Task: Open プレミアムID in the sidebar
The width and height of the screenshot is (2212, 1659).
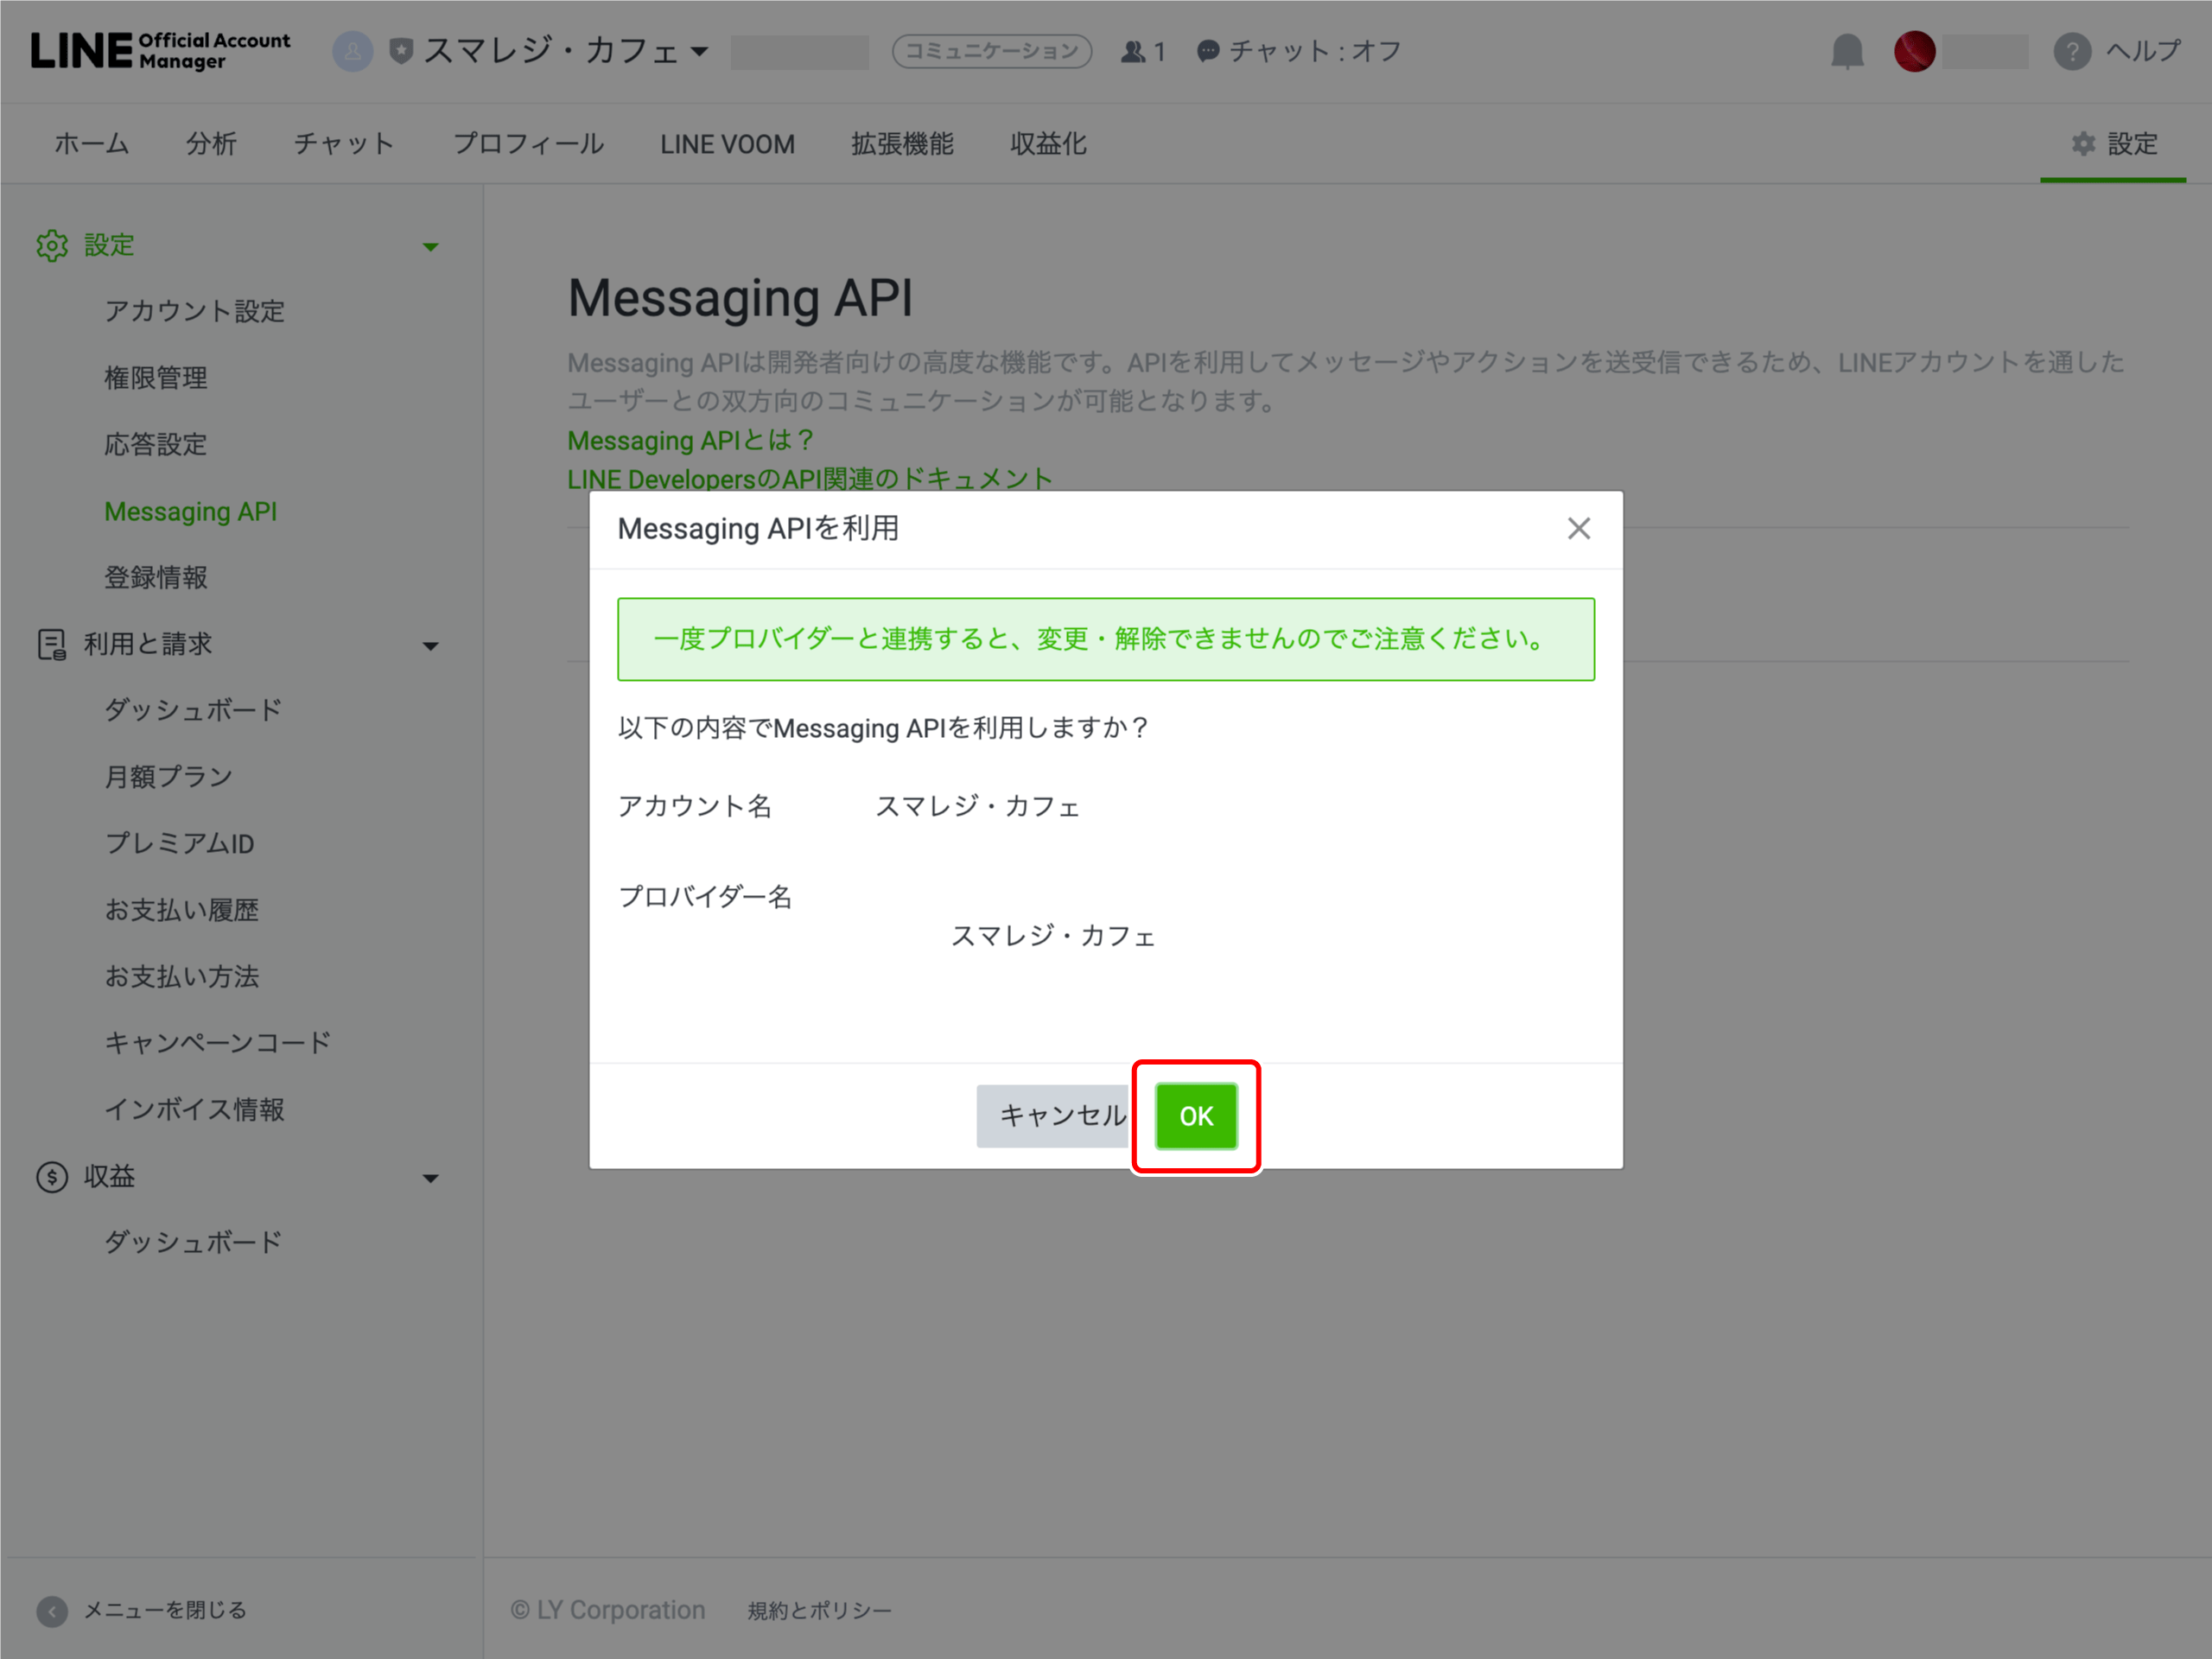Action: click(180, 844)
